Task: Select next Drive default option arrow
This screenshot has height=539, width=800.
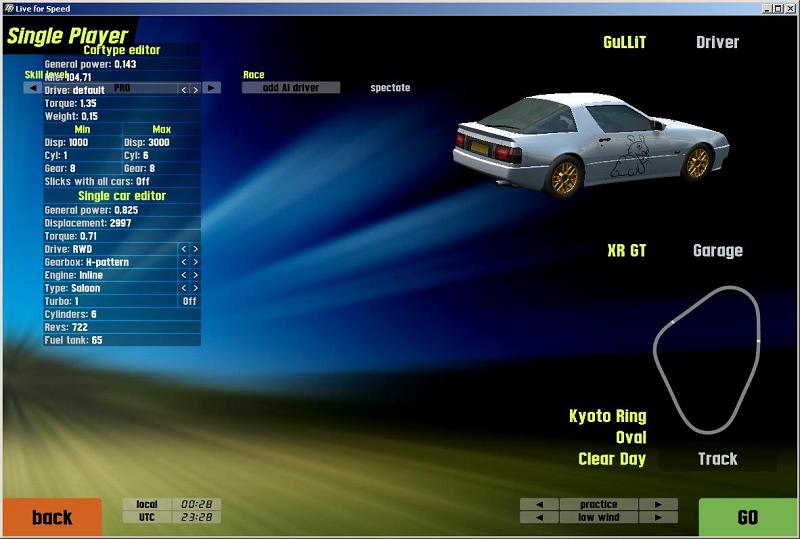Action: click(x=195, y=90)
